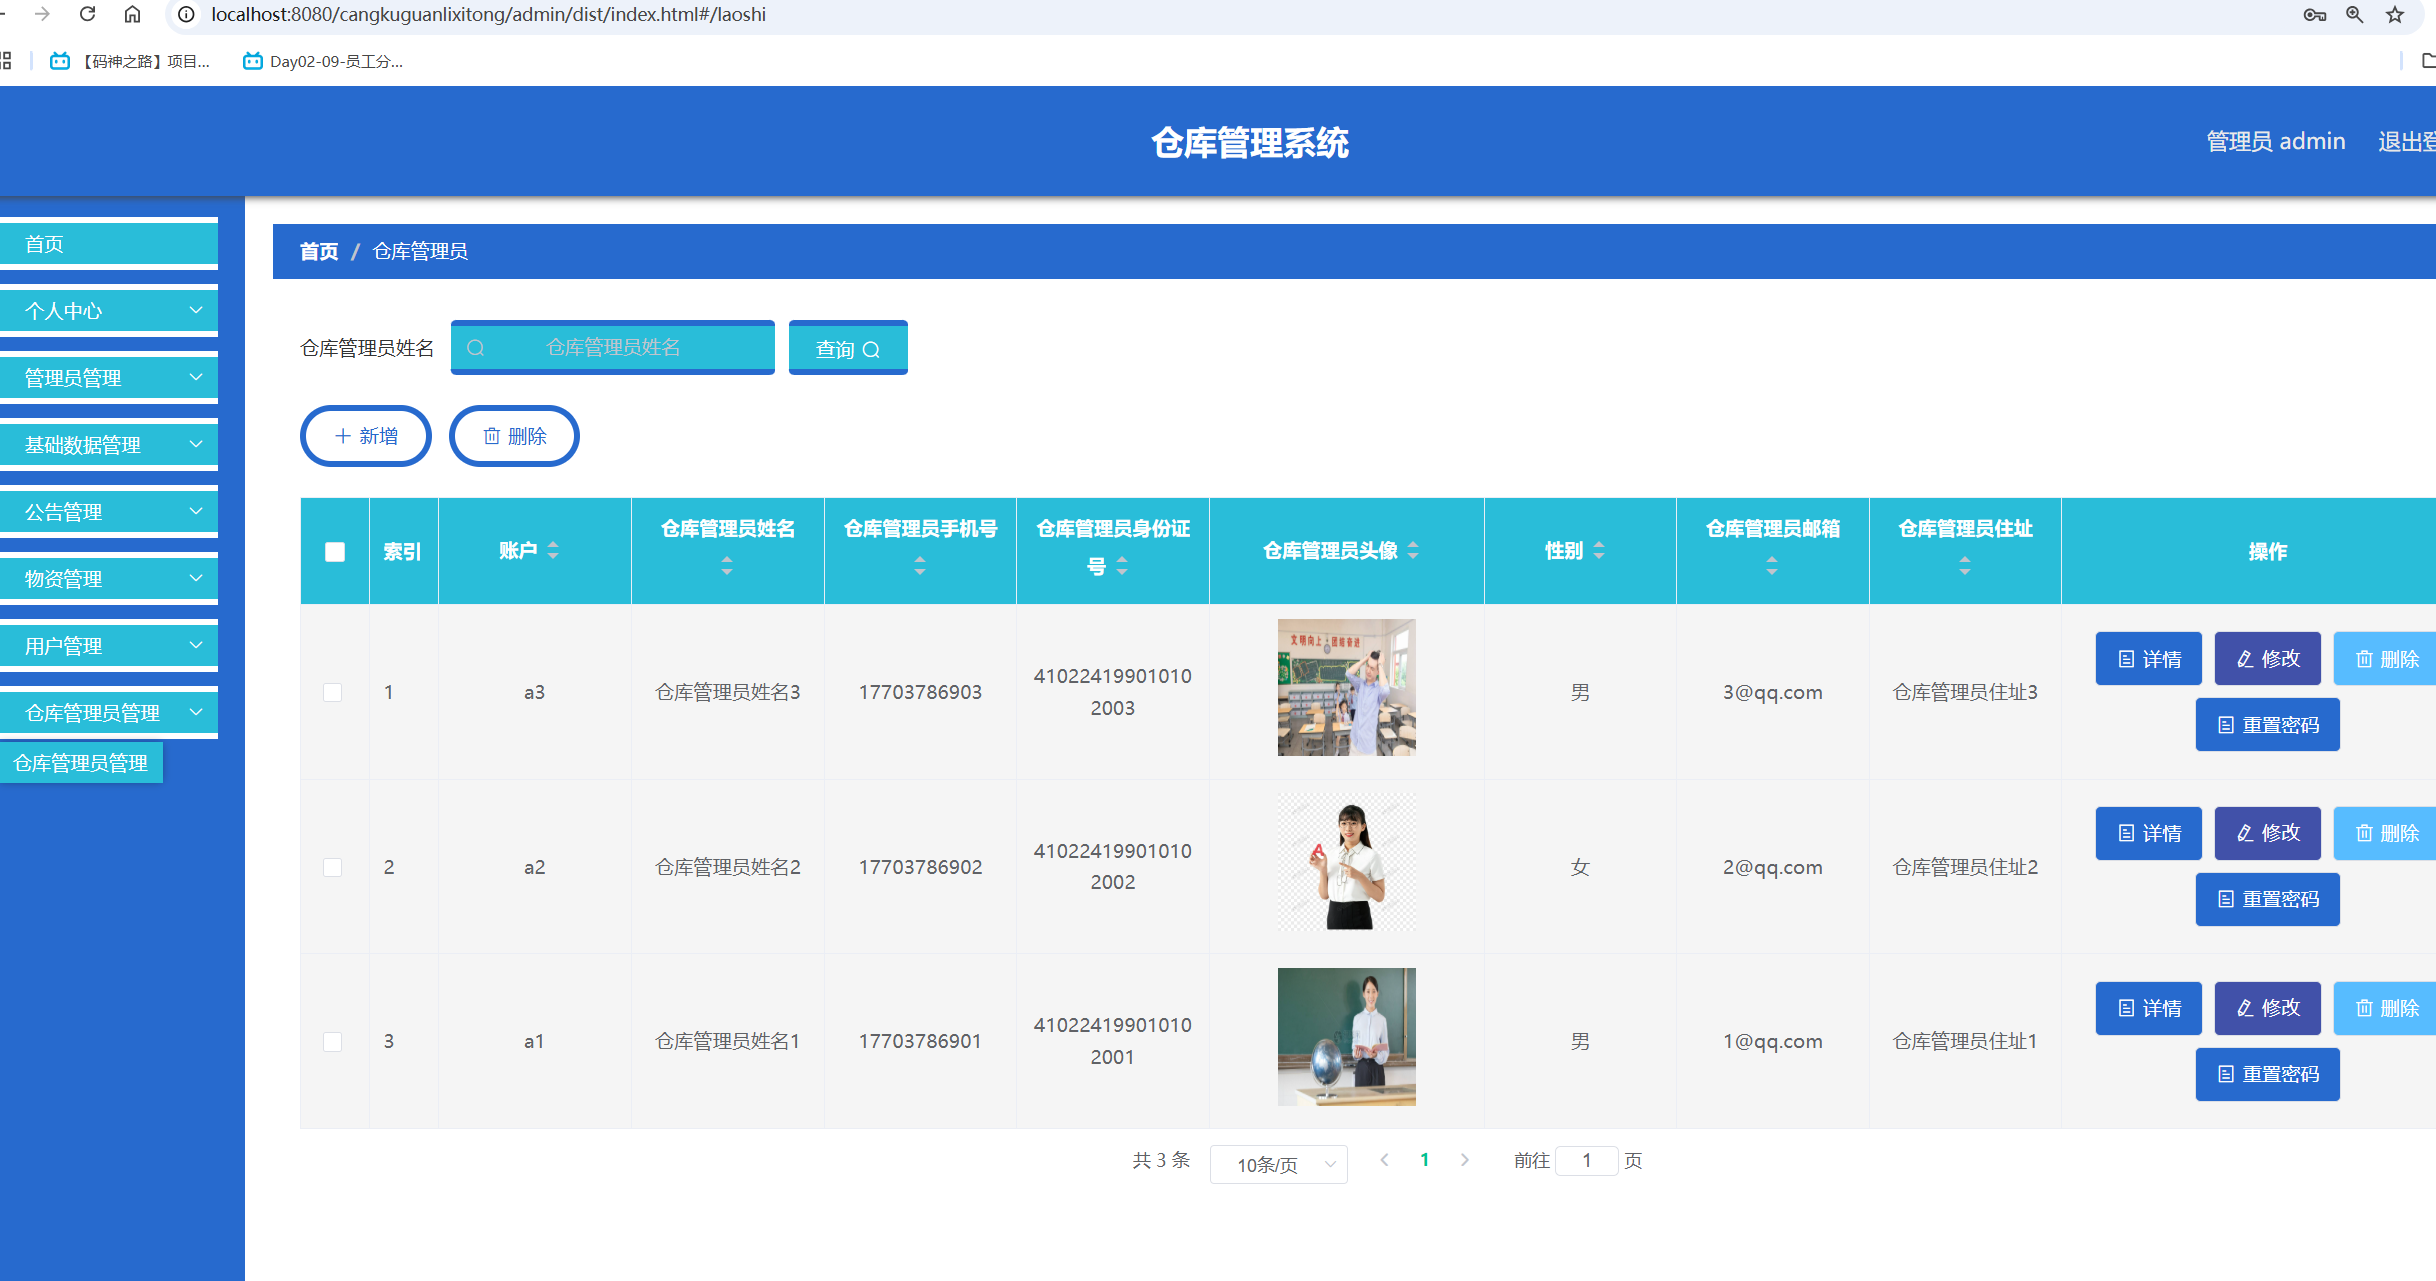Open details via the 详情 document icon in row 2

[x=2125, y=833]
